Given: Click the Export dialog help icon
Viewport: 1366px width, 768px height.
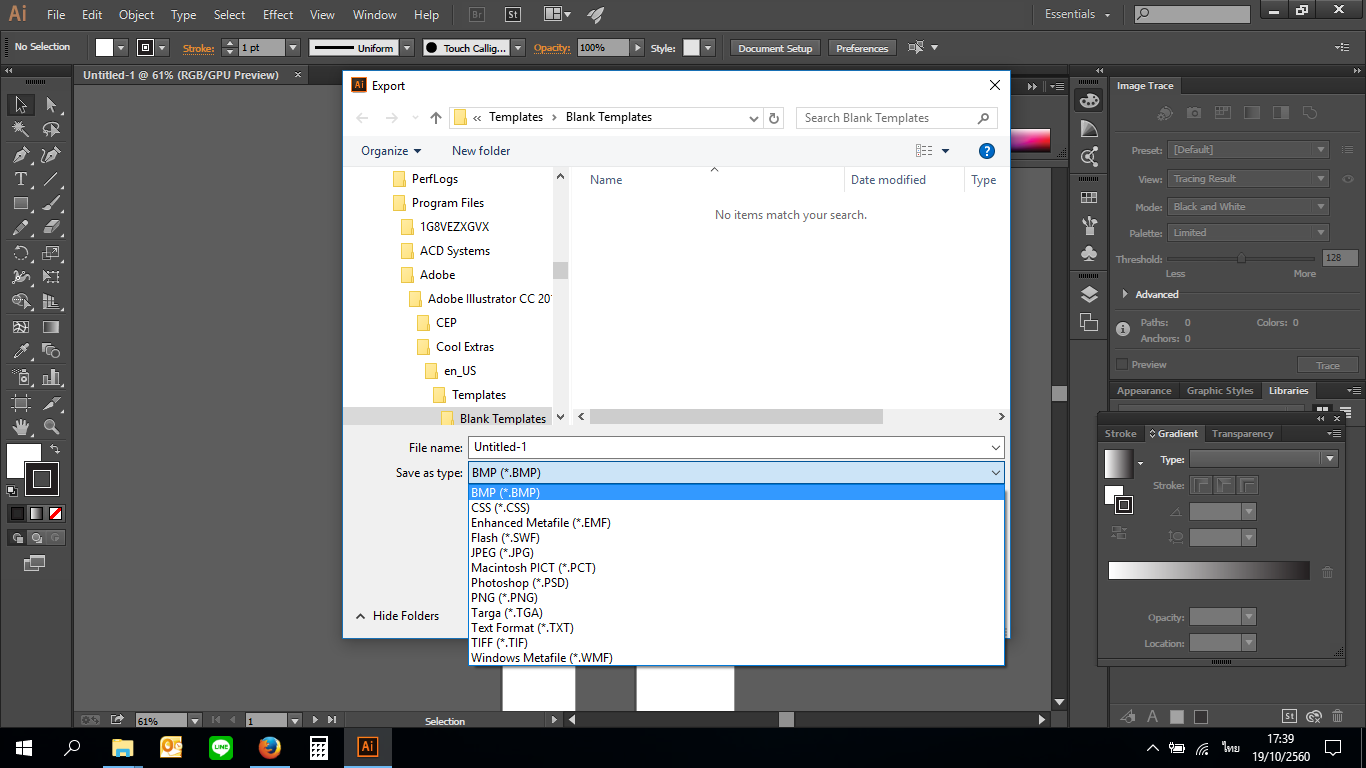Looking at the screenshot, I should pyautogui.click(x=987, y=151).
